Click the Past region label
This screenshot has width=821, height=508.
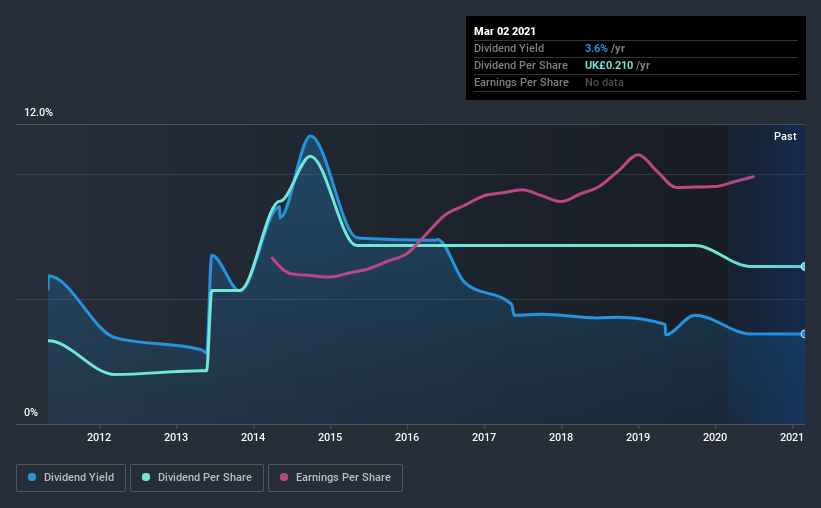pos(785,136)
